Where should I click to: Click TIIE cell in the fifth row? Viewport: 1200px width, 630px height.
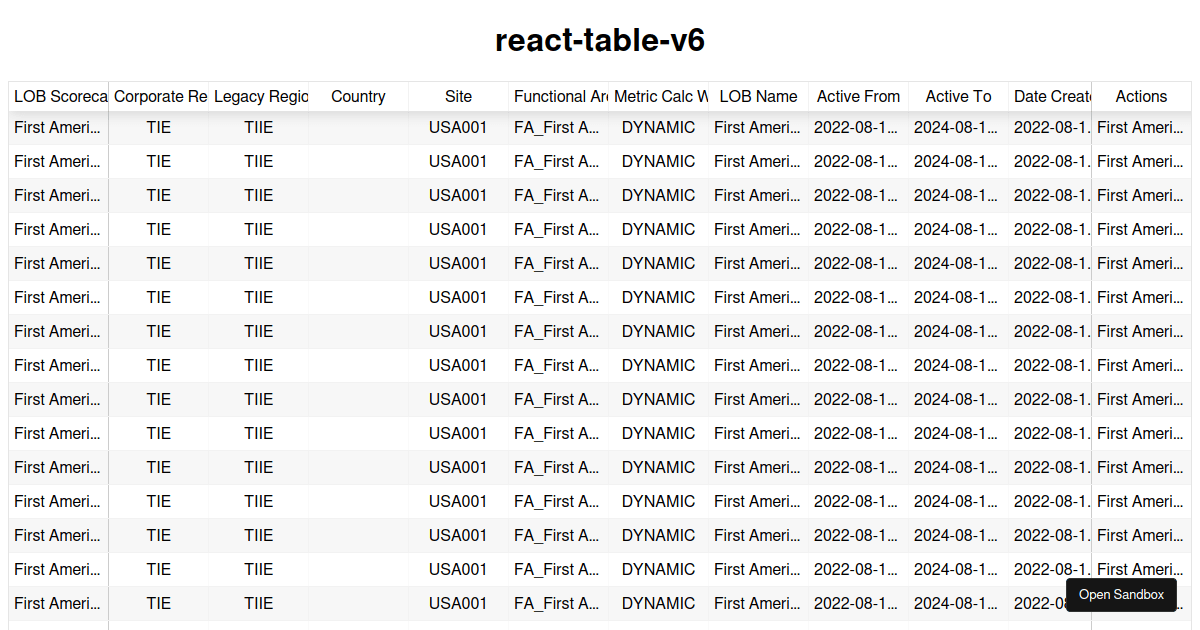click(259, 263)
